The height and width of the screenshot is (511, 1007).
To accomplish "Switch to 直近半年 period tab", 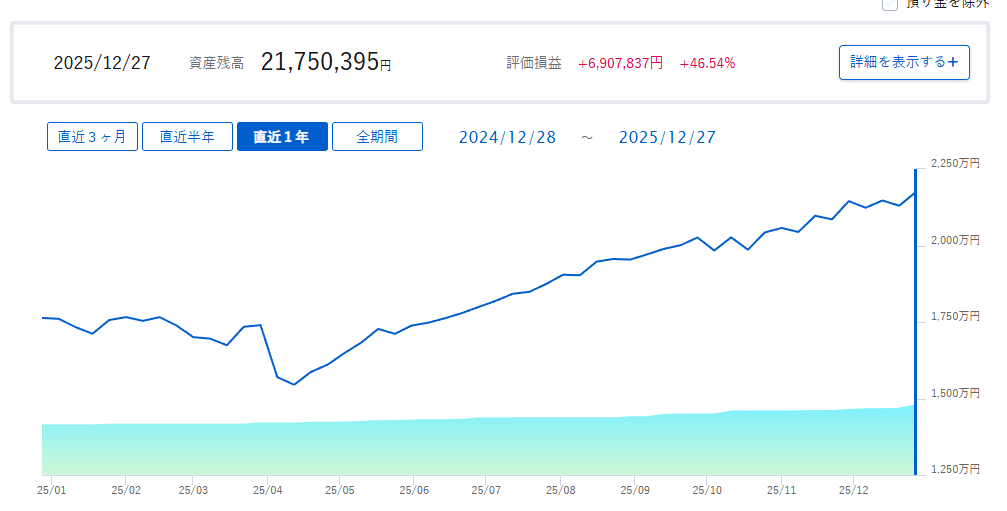I will click(x=187, y=137).
